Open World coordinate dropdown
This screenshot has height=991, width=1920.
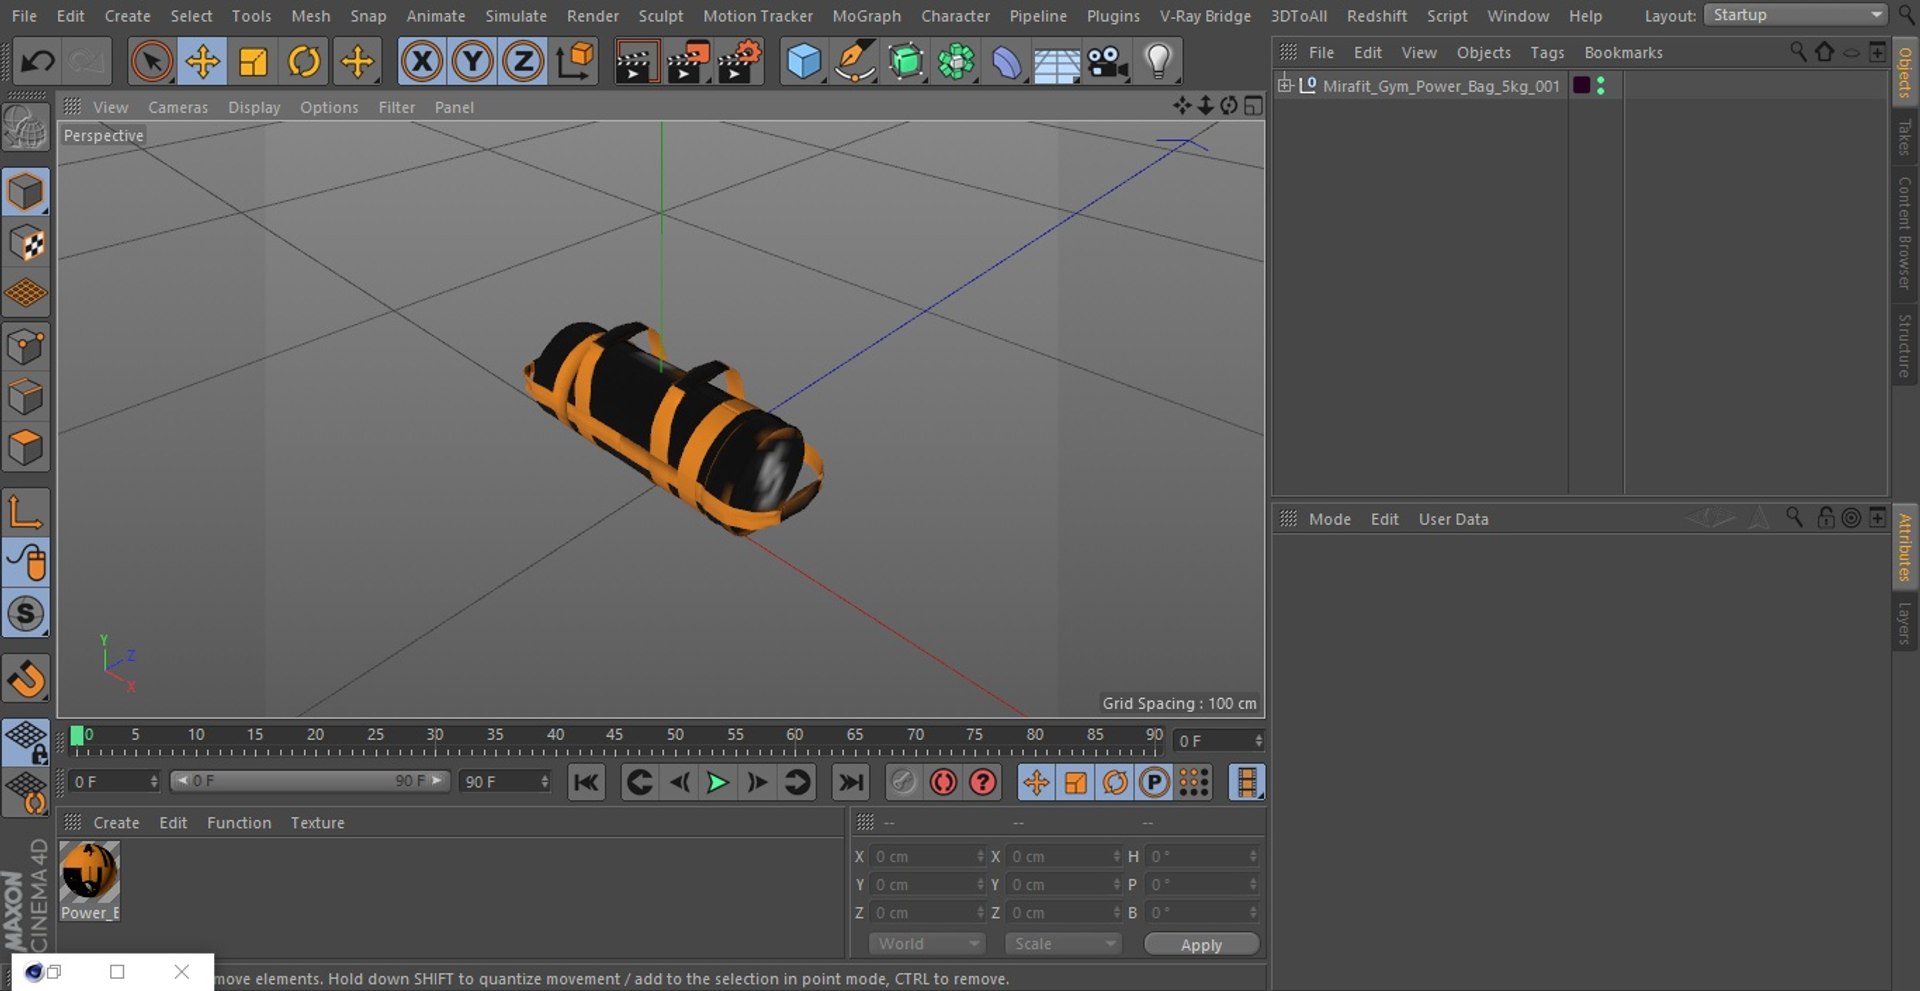point(927,943)
